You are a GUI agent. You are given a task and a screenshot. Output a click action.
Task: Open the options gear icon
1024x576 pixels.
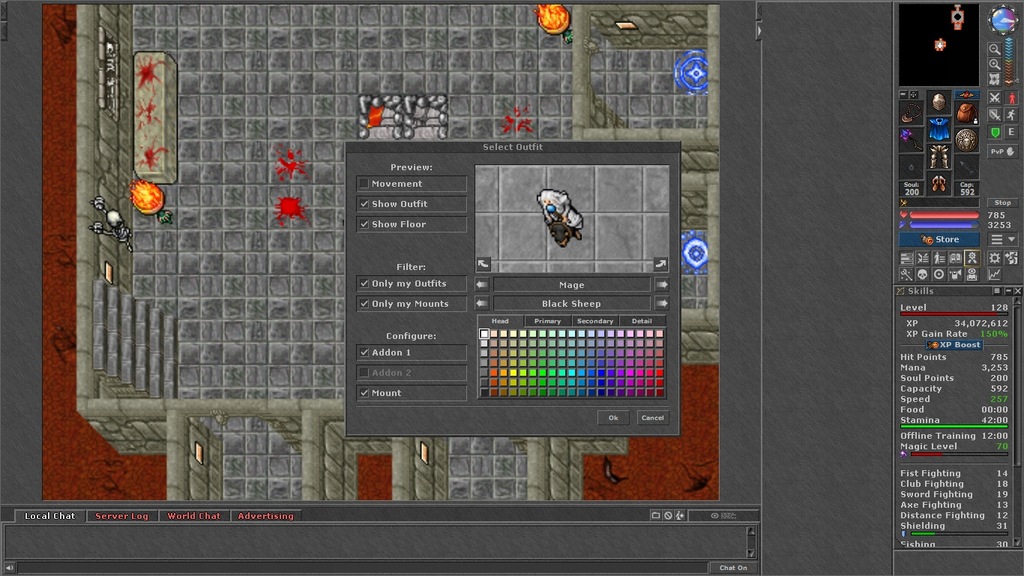click(x=995, y=258)
